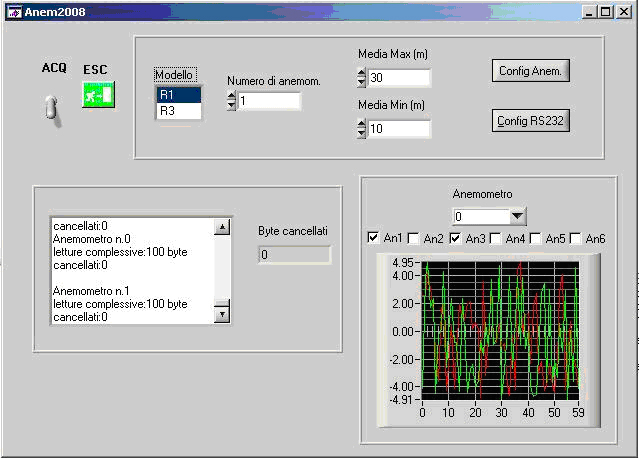This screenshot has width=639, height=458.
Task: Open the Config Anem. dialog
Action: 530,71
